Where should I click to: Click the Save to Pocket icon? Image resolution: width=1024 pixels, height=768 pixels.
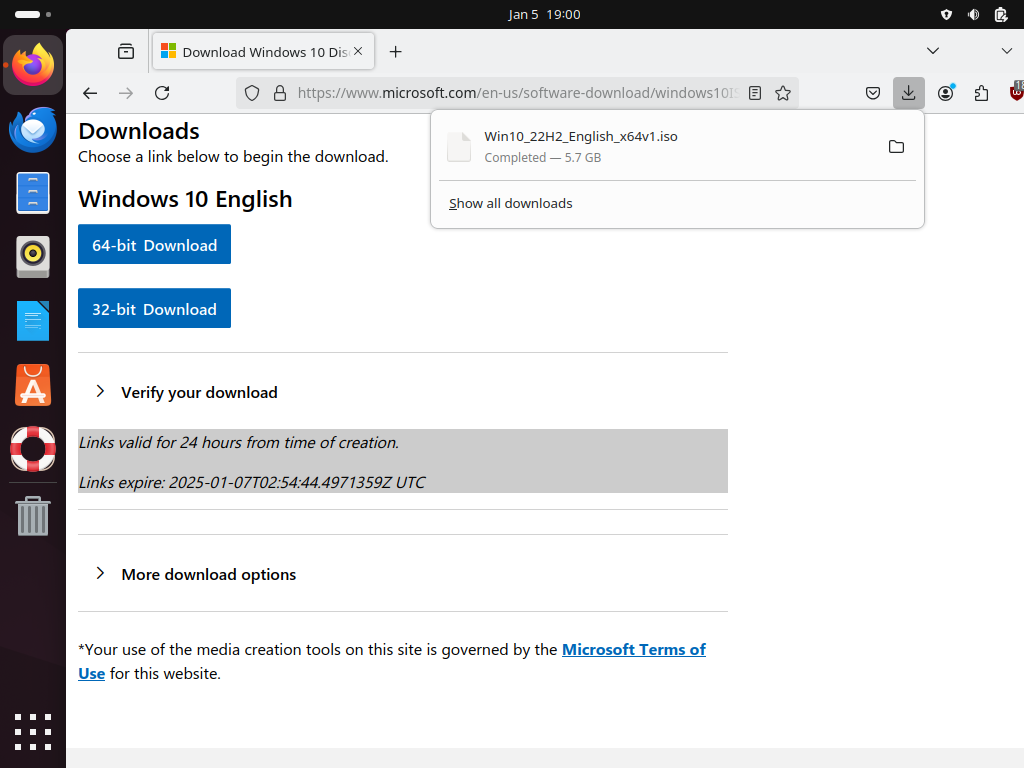pyautogui.click(x=872, y=93)
